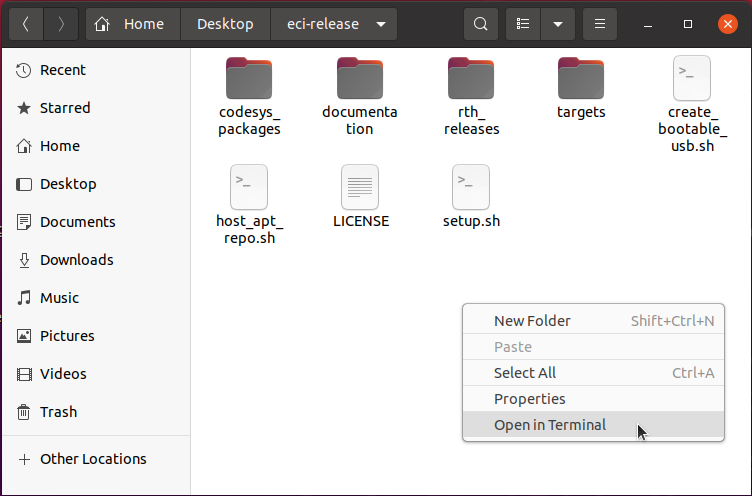
Task: Select the LICENSE text file
Action: 360,197
